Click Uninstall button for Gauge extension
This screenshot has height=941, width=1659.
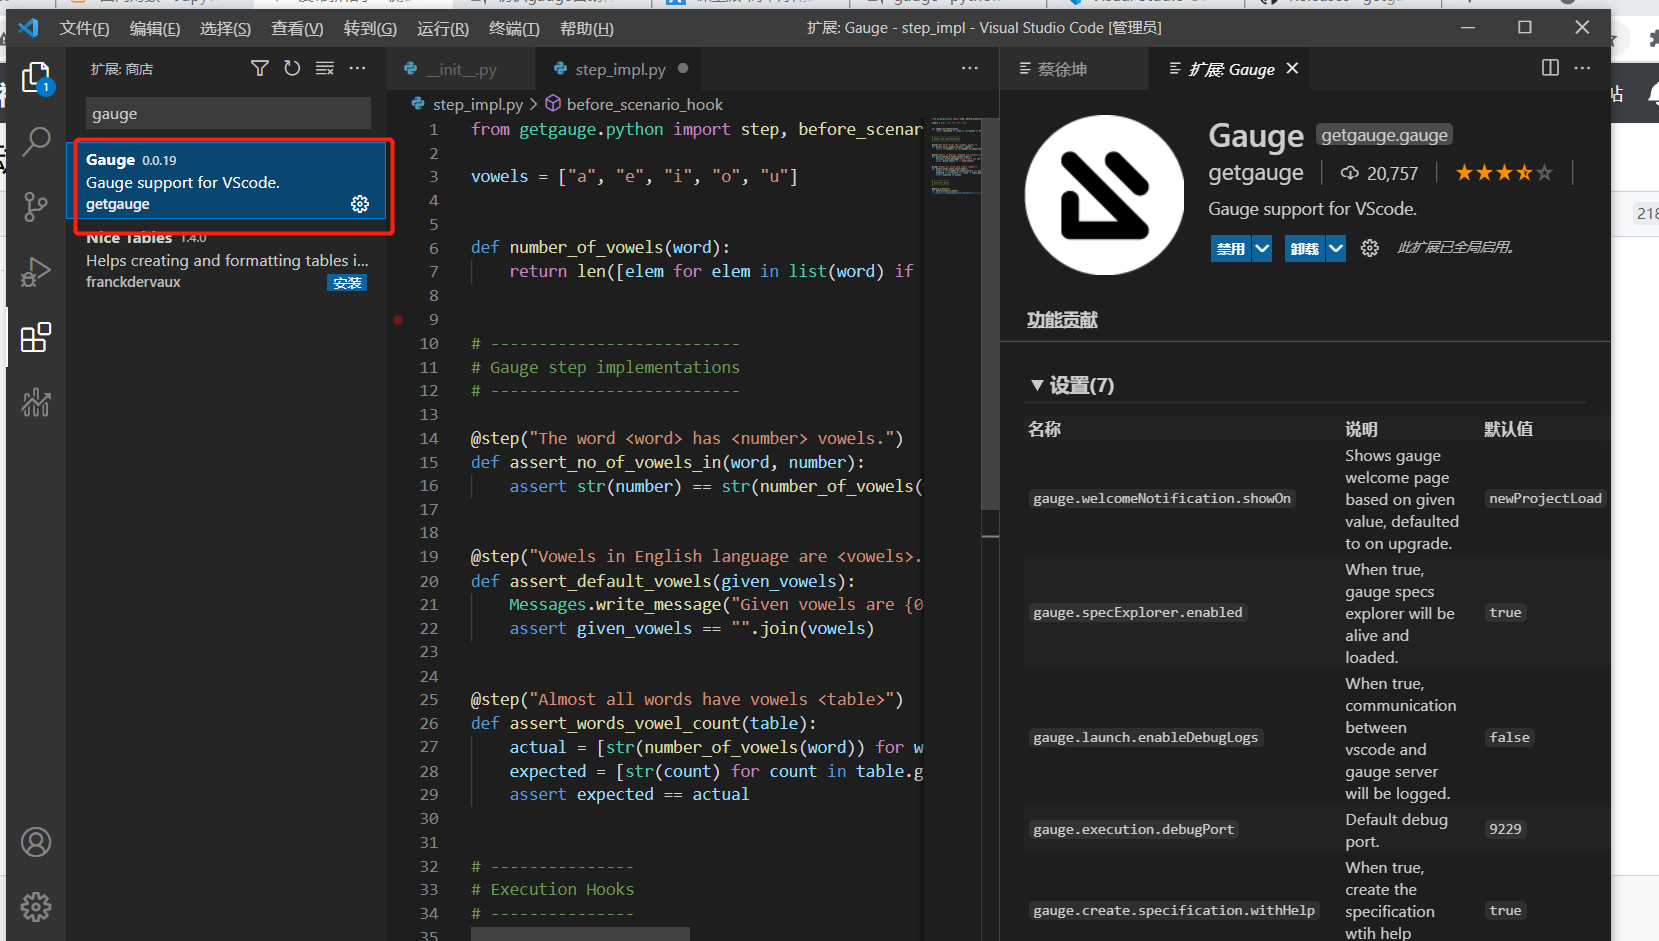tap(1304, 248)
